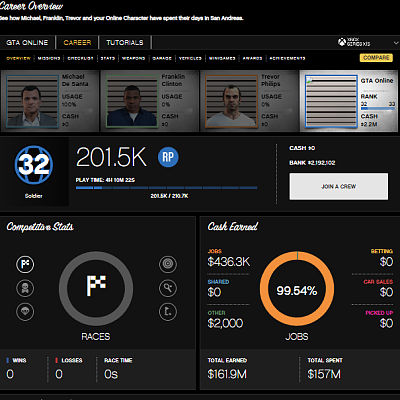The image size is (400, 400).
Task: Switch to the Tutorials tab
Action: coord(125,43)
